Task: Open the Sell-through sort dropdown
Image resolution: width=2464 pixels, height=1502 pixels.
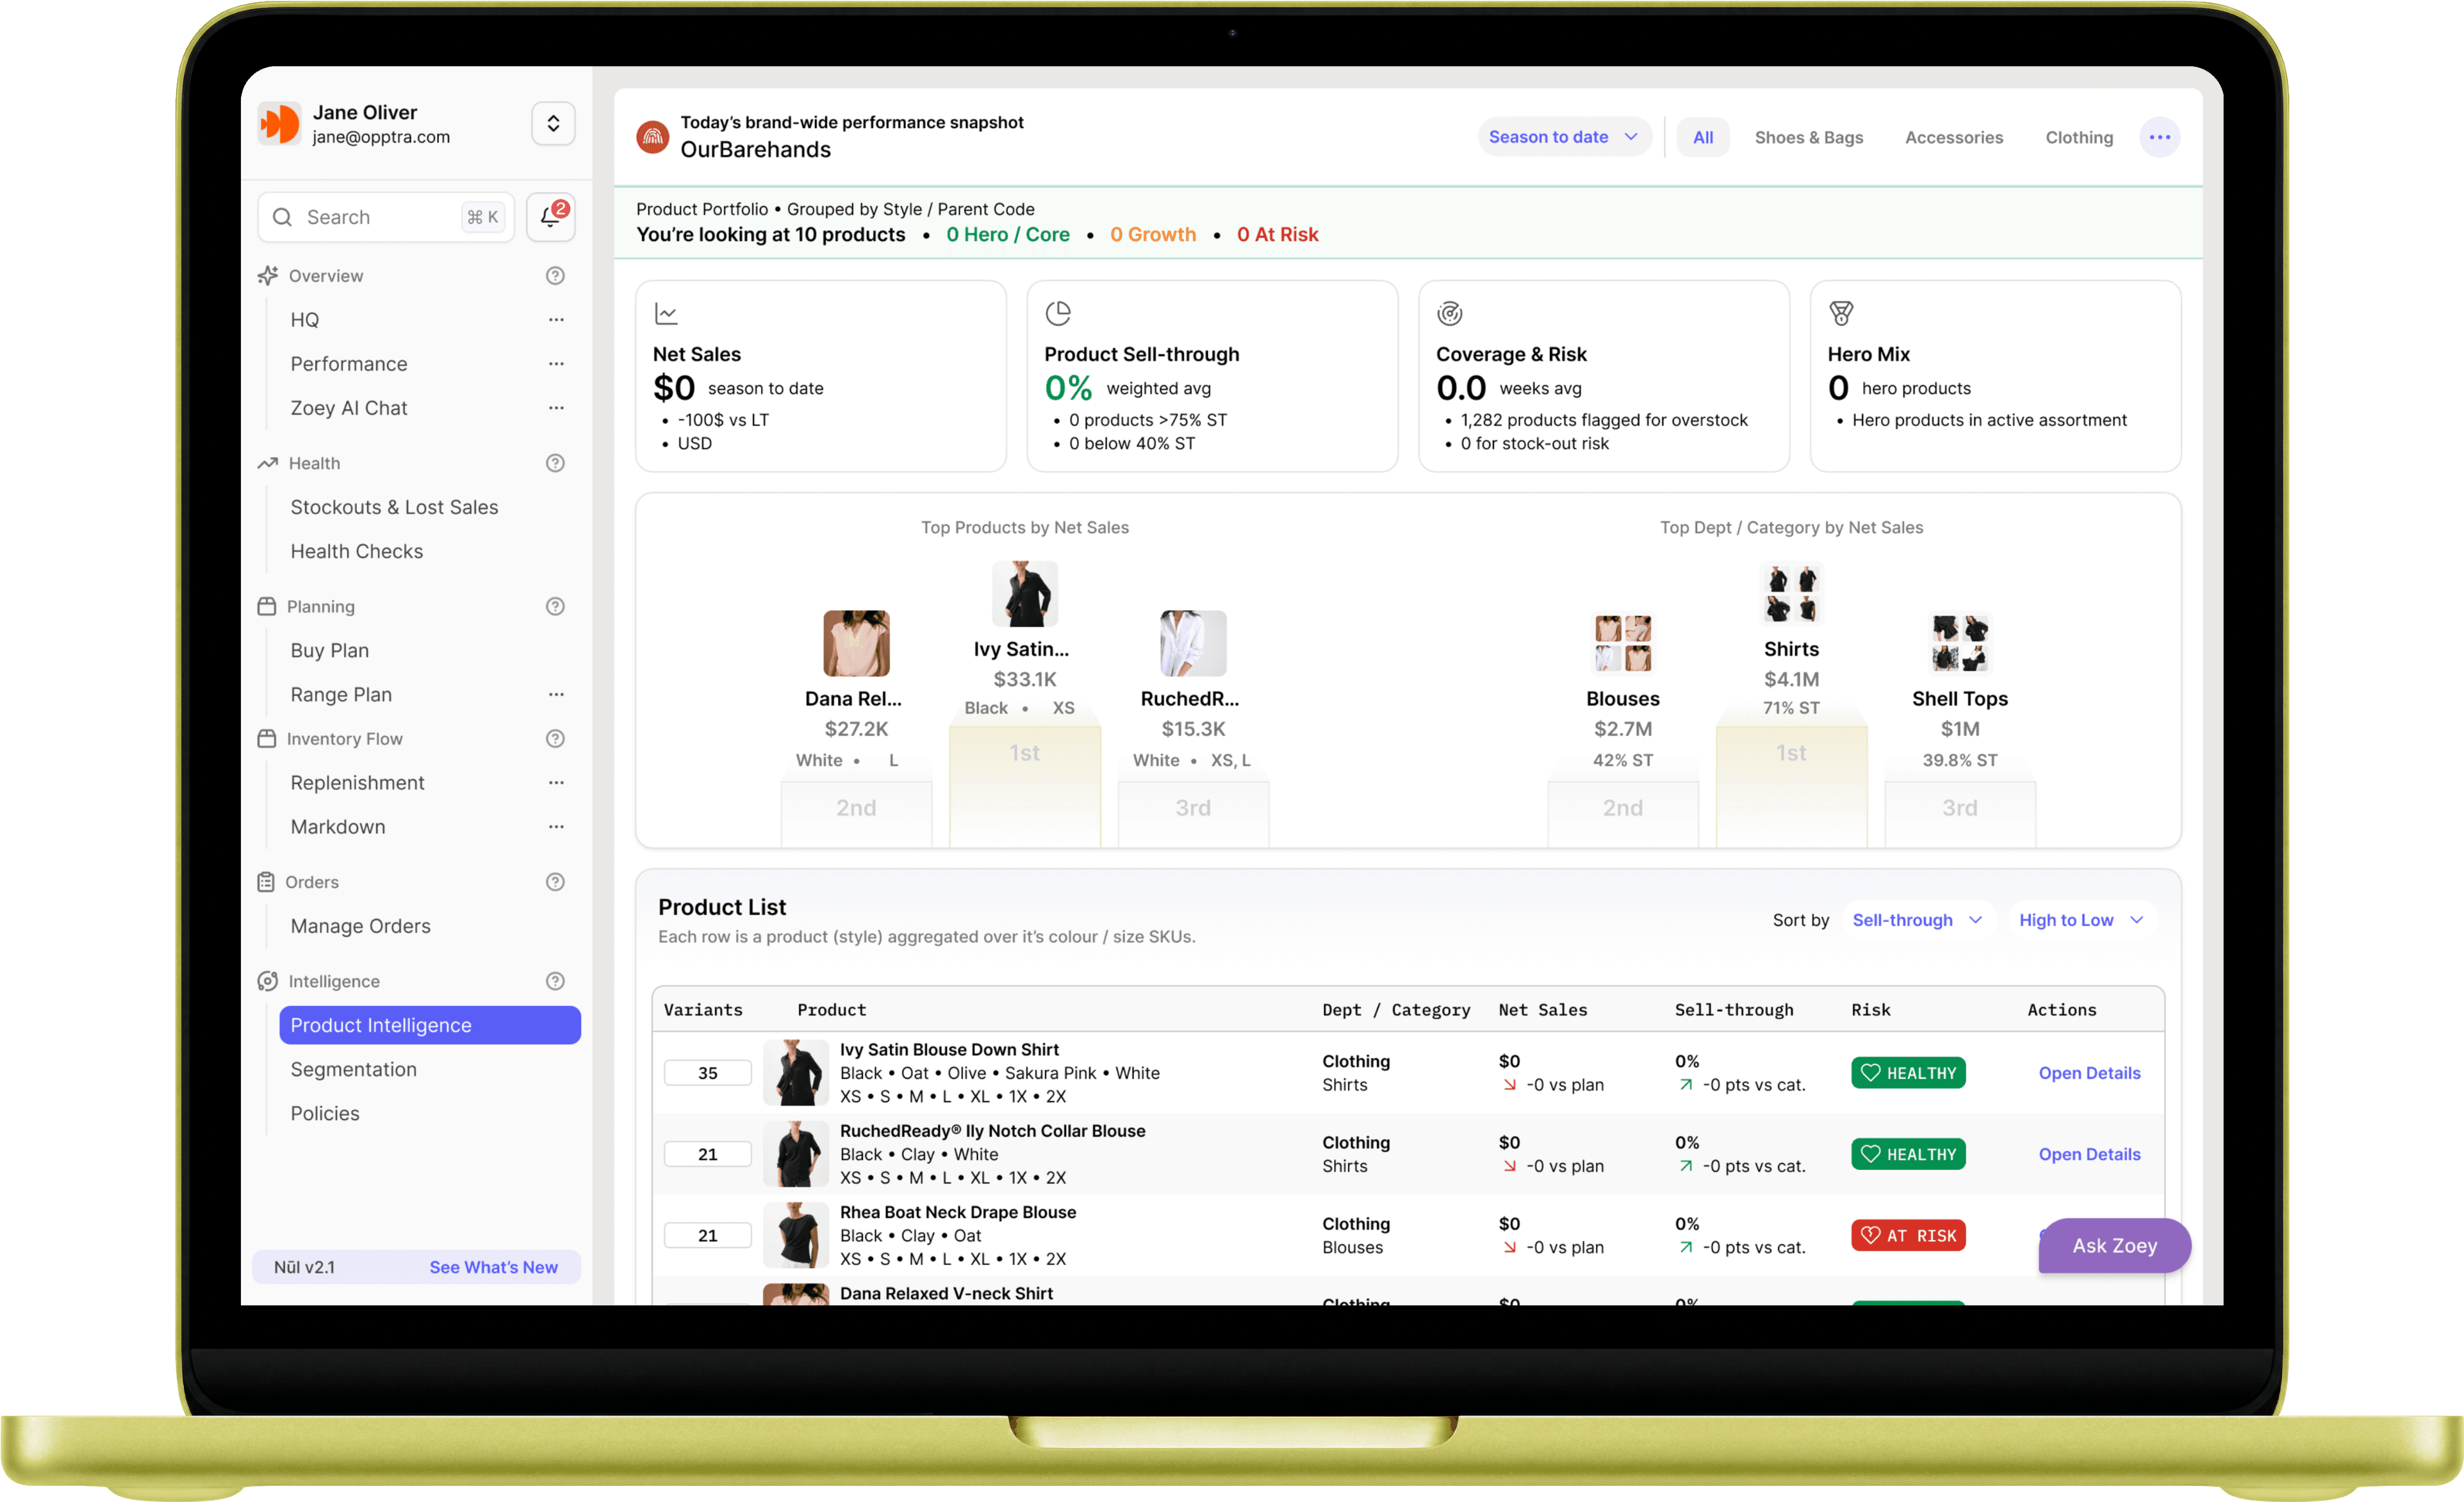Action: coord(1916,920)
